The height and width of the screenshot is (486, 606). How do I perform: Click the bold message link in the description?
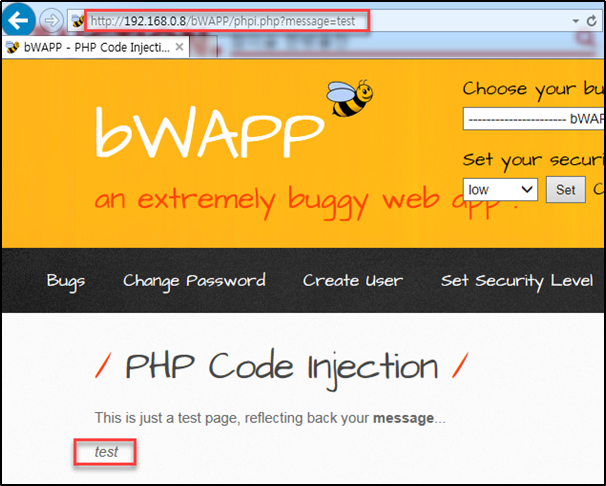point(403,418)
